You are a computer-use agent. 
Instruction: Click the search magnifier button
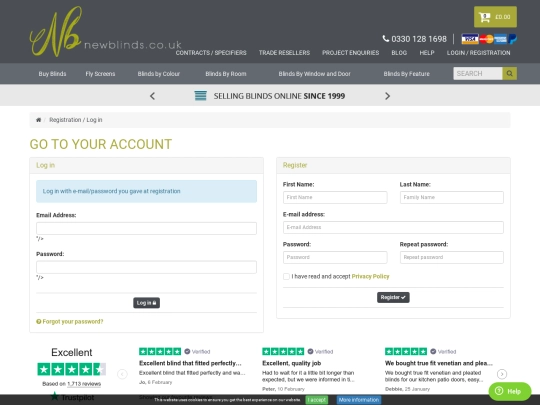pyautogui.click(x=510, y=73)
